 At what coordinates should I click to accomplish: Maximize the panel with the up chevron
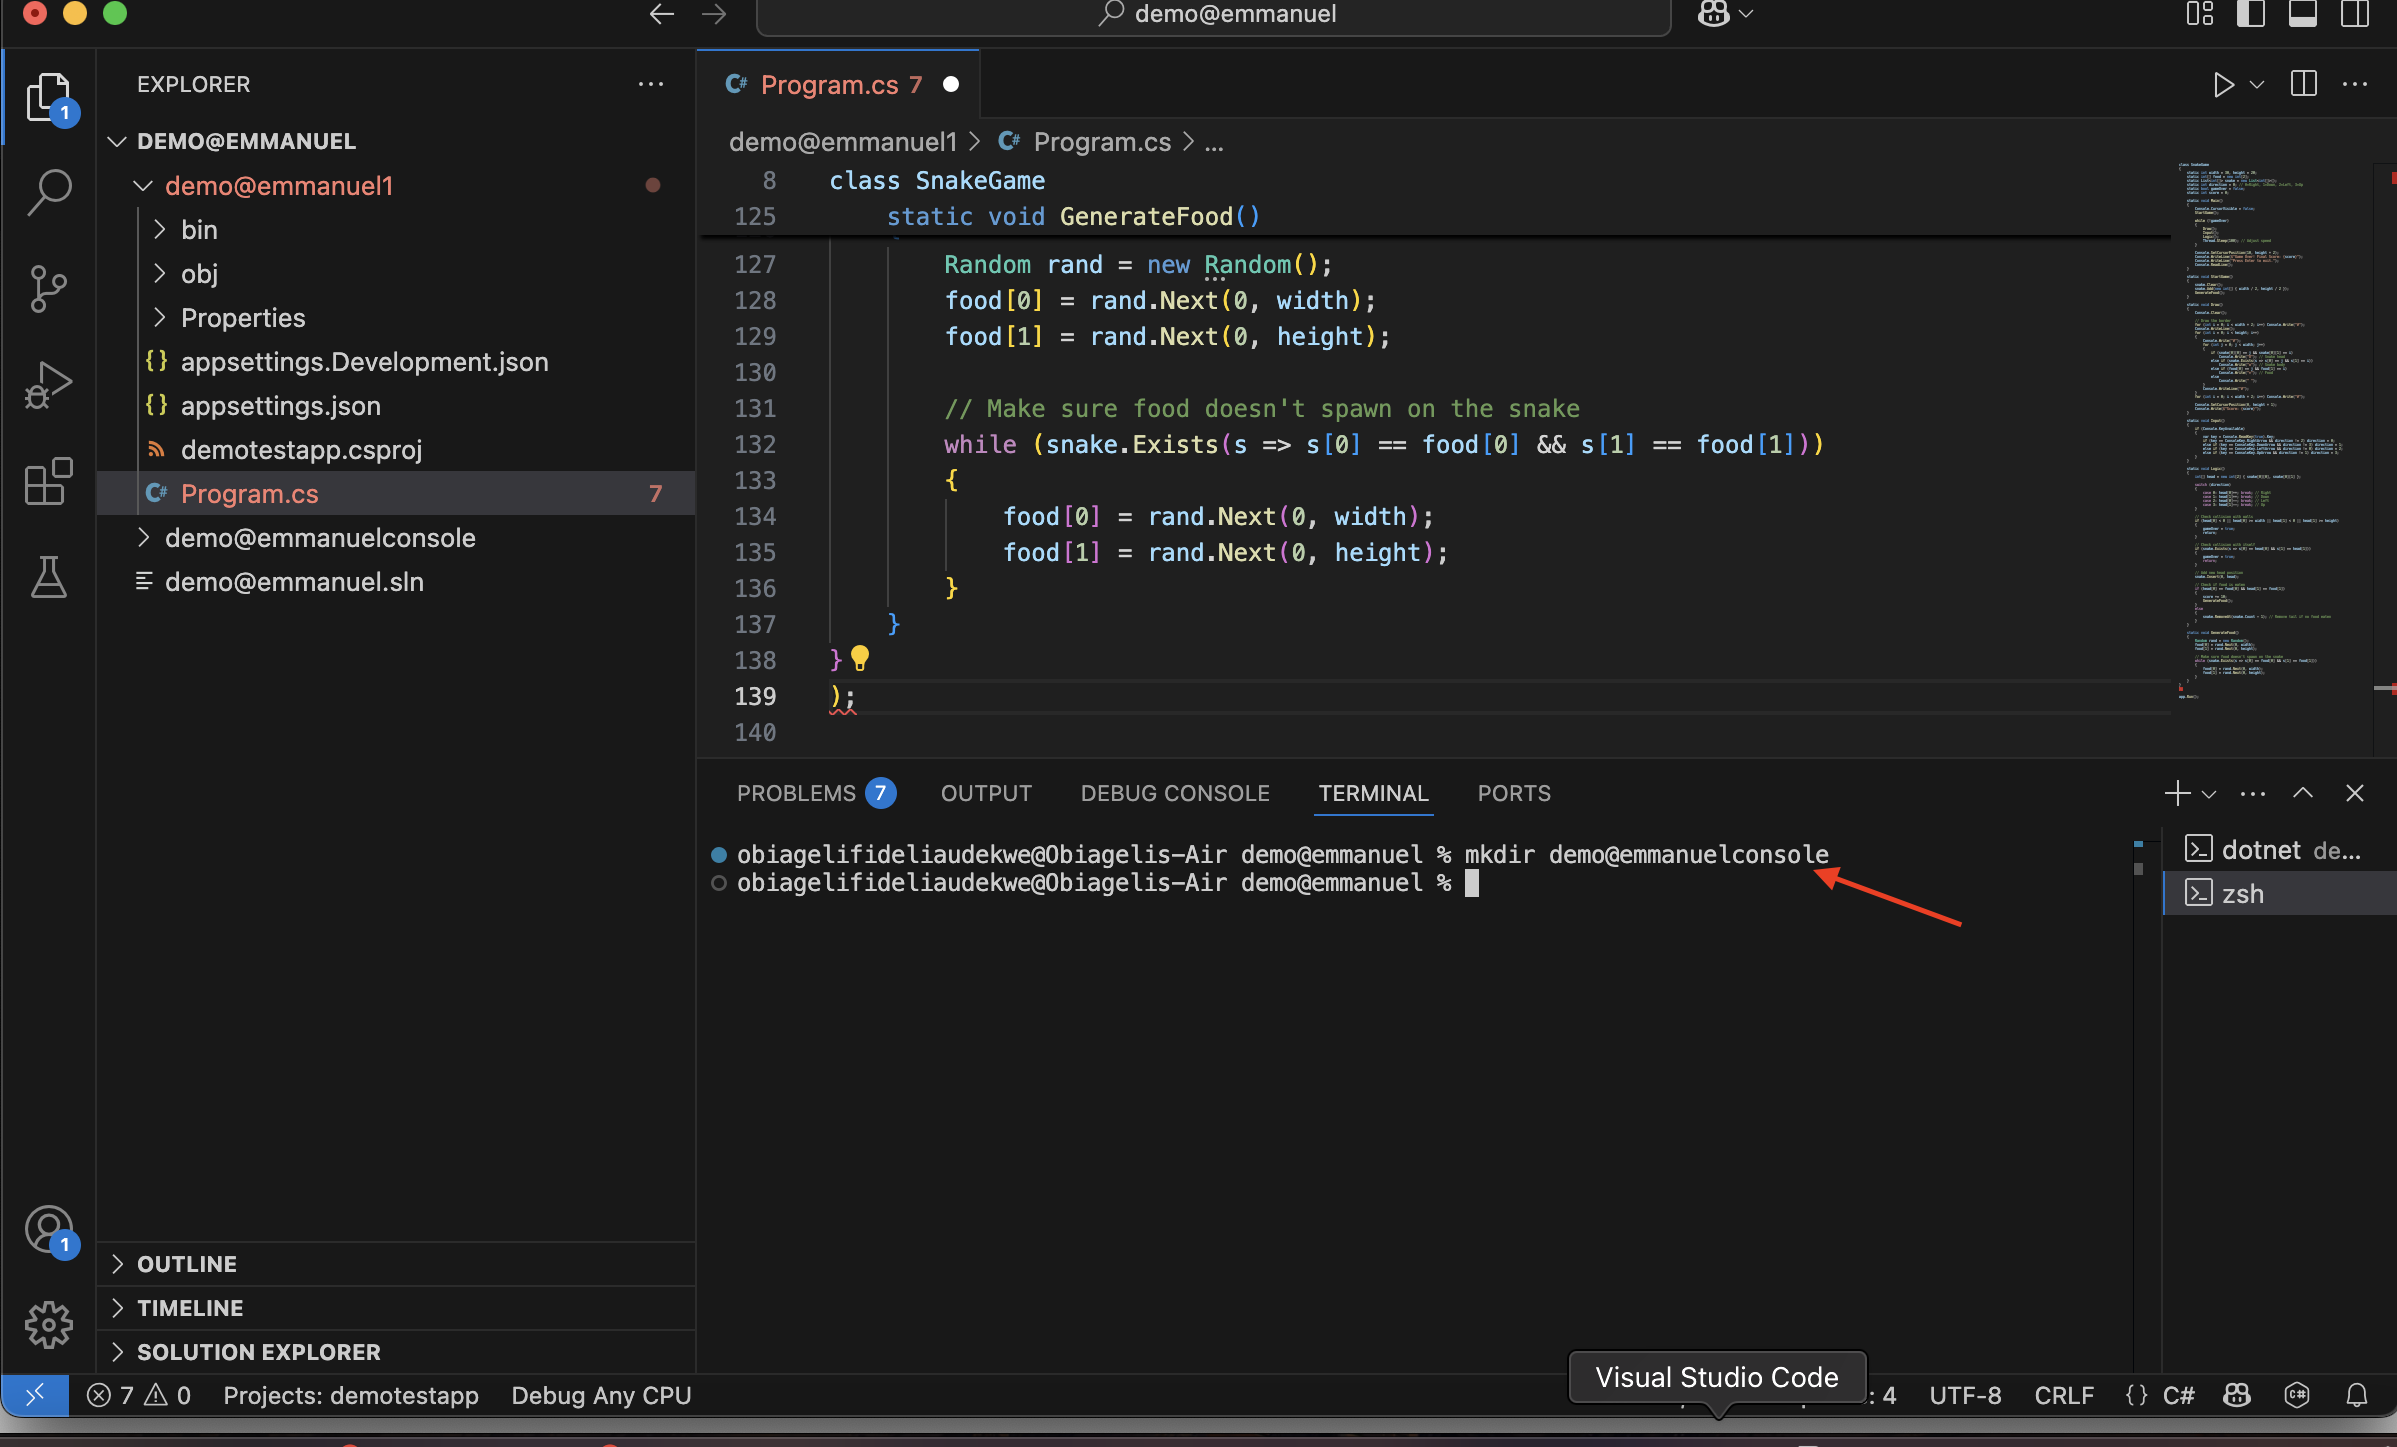pos(2303,793)
